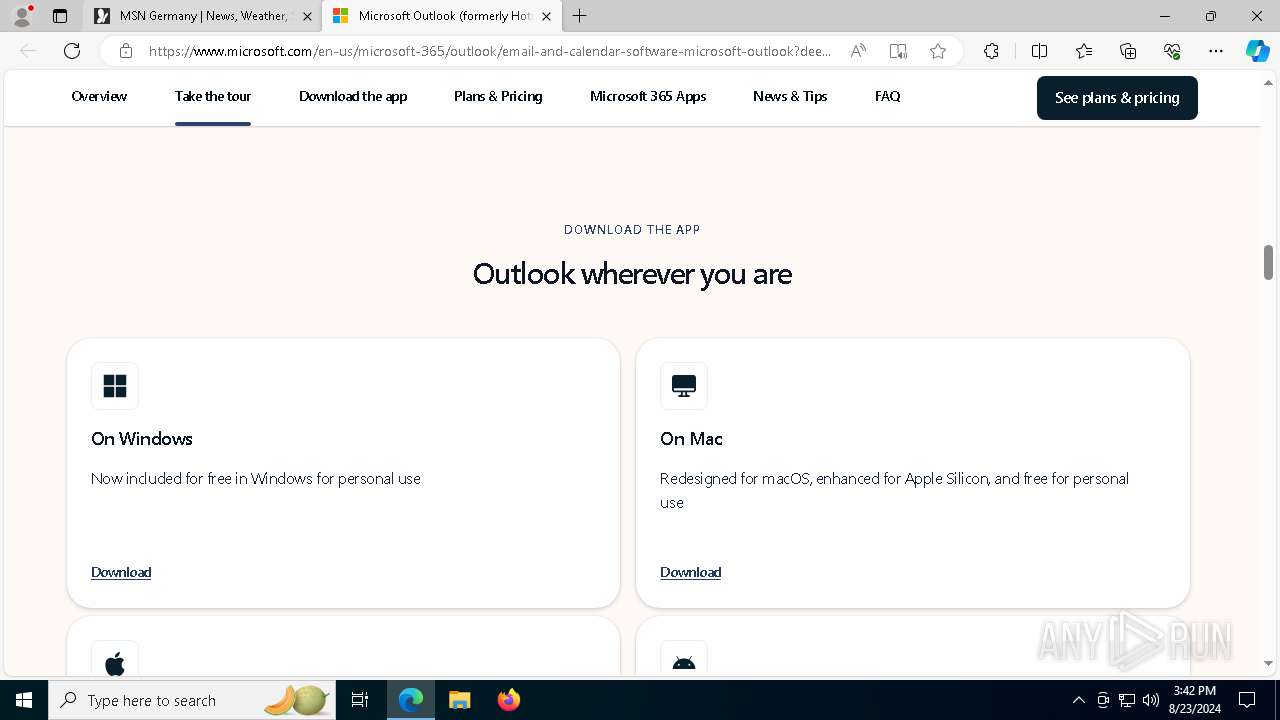Viewport: 1280px width, 720px height.
Task: Open Microsoft 365 Apps nav item
Action: point(648,96)
